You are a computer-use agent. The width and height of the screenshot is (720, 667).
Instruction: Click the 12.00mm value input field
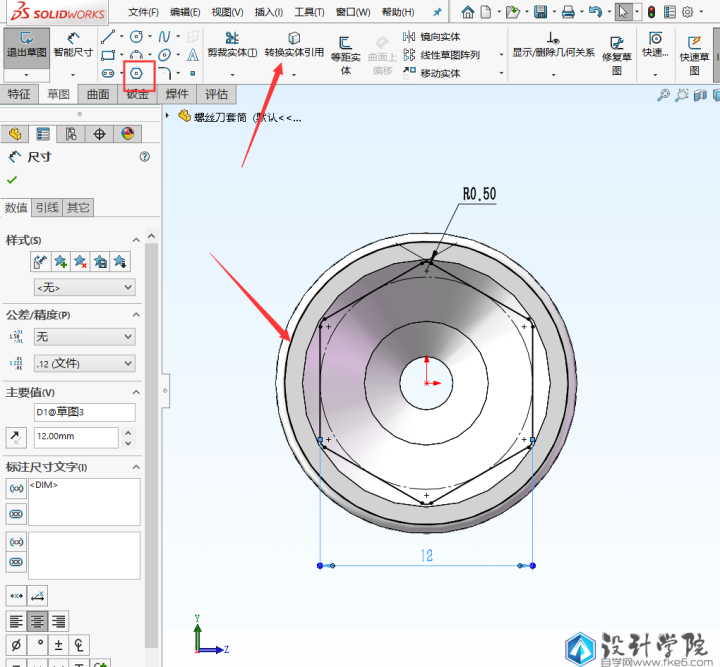tap(75, 437)
